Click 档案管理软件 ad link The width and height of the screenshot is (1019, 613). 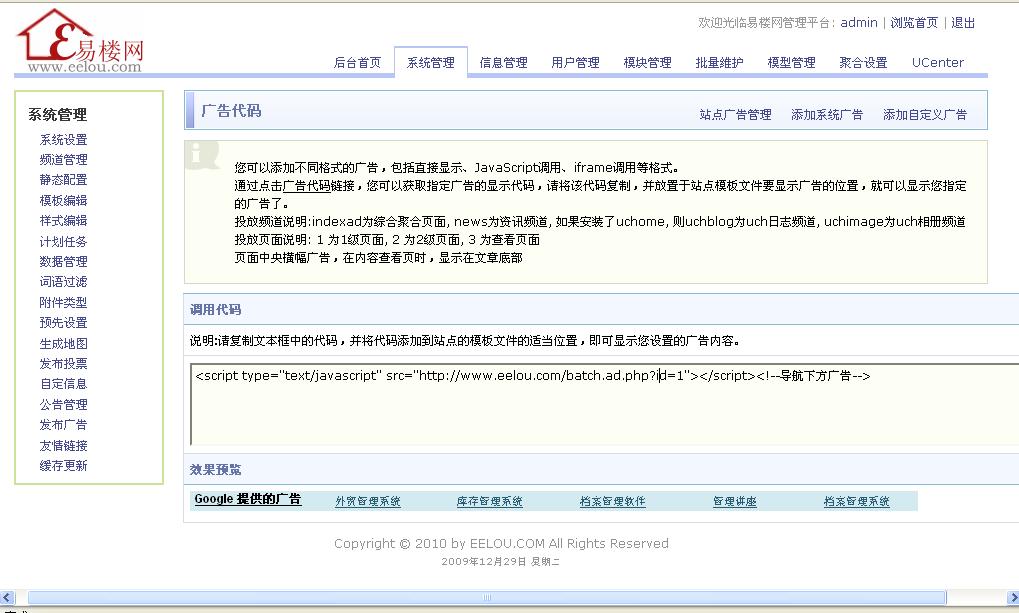613,501
